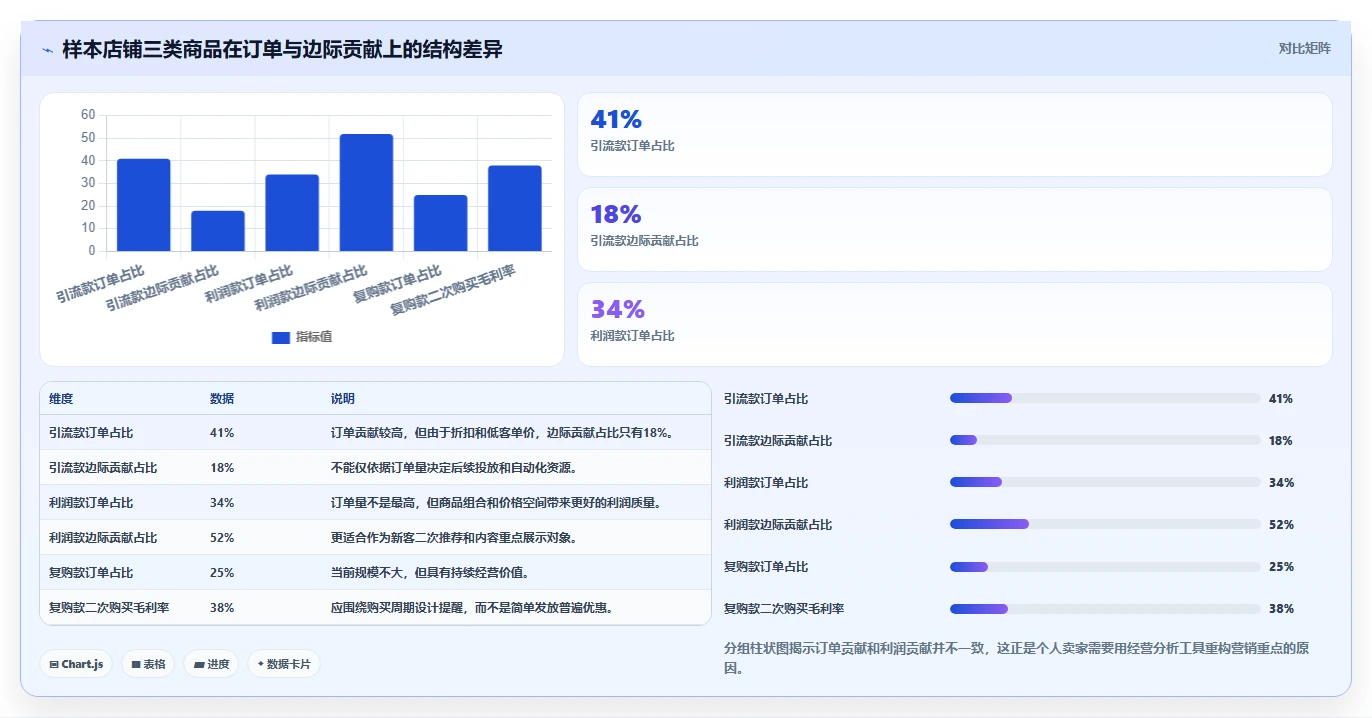Click the tallest 利润款边际贡献占比 chart bar

pos(366,192)
